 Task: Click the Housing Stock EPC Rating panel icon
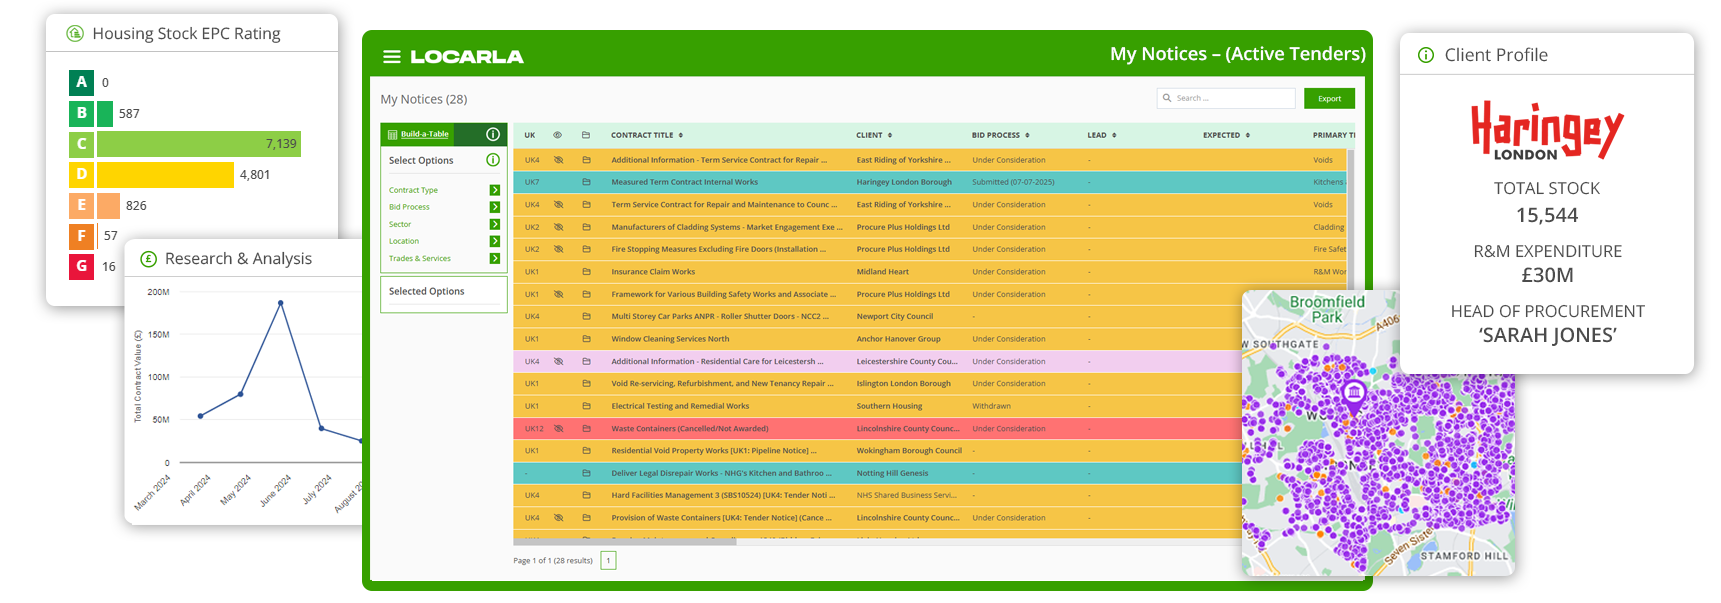[x=75, y=33]
